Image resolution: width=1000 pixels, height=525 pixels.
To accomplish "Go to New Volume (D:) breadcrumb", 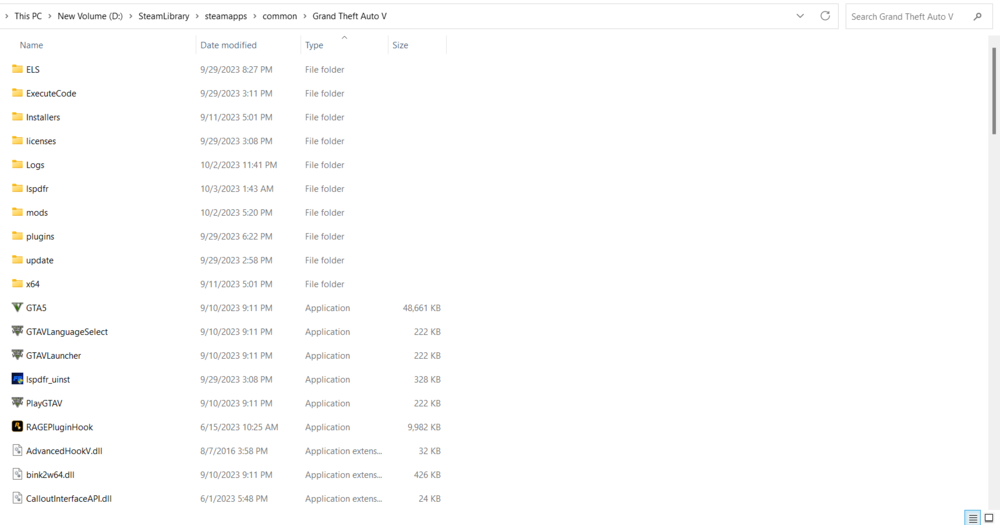I will (x=90, y=16).
